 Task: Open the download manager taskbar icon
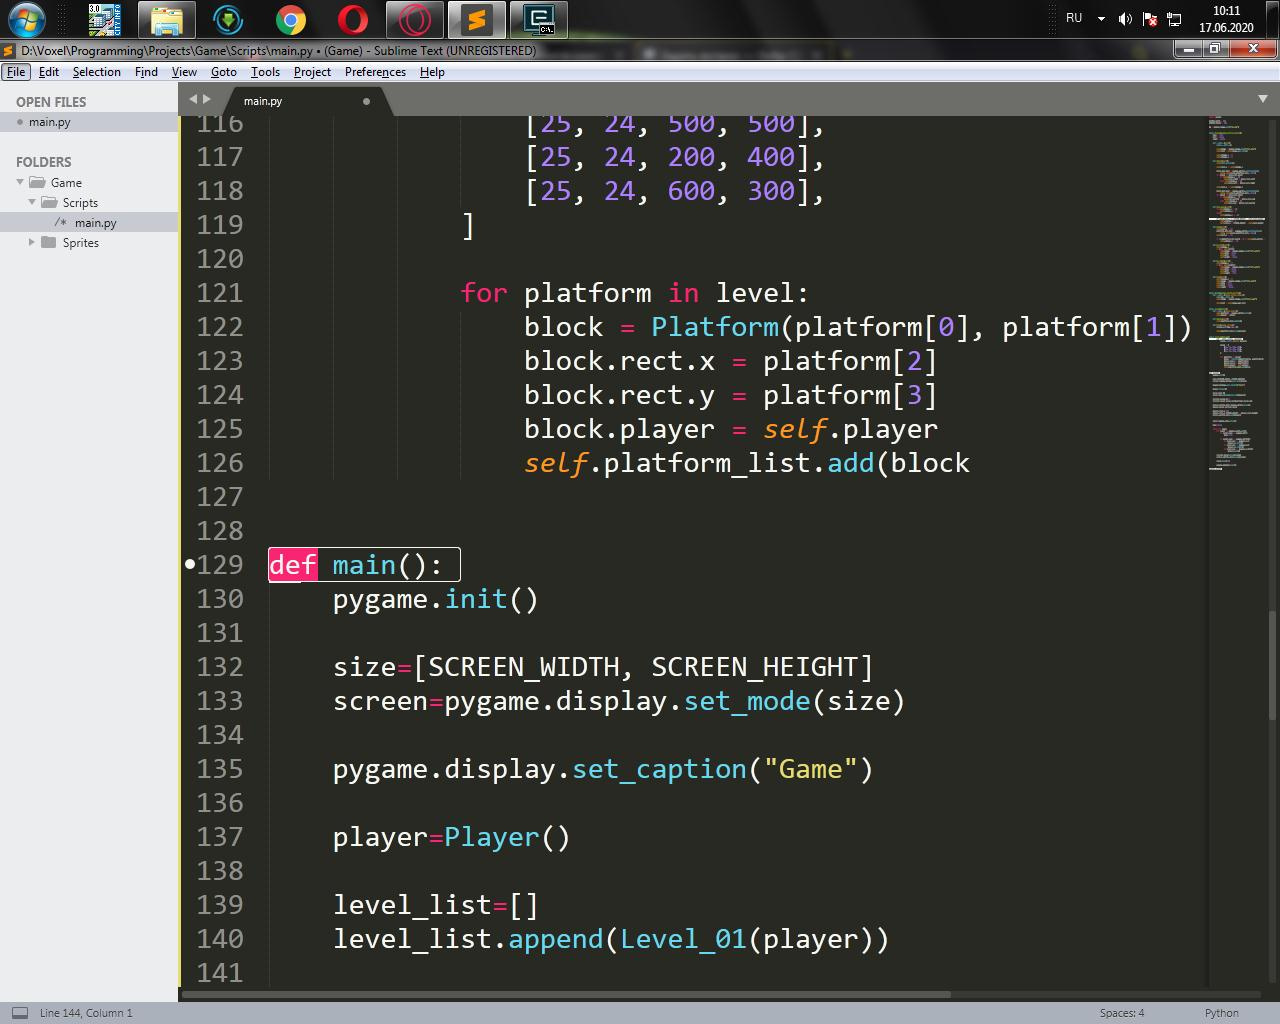point(228,19)
